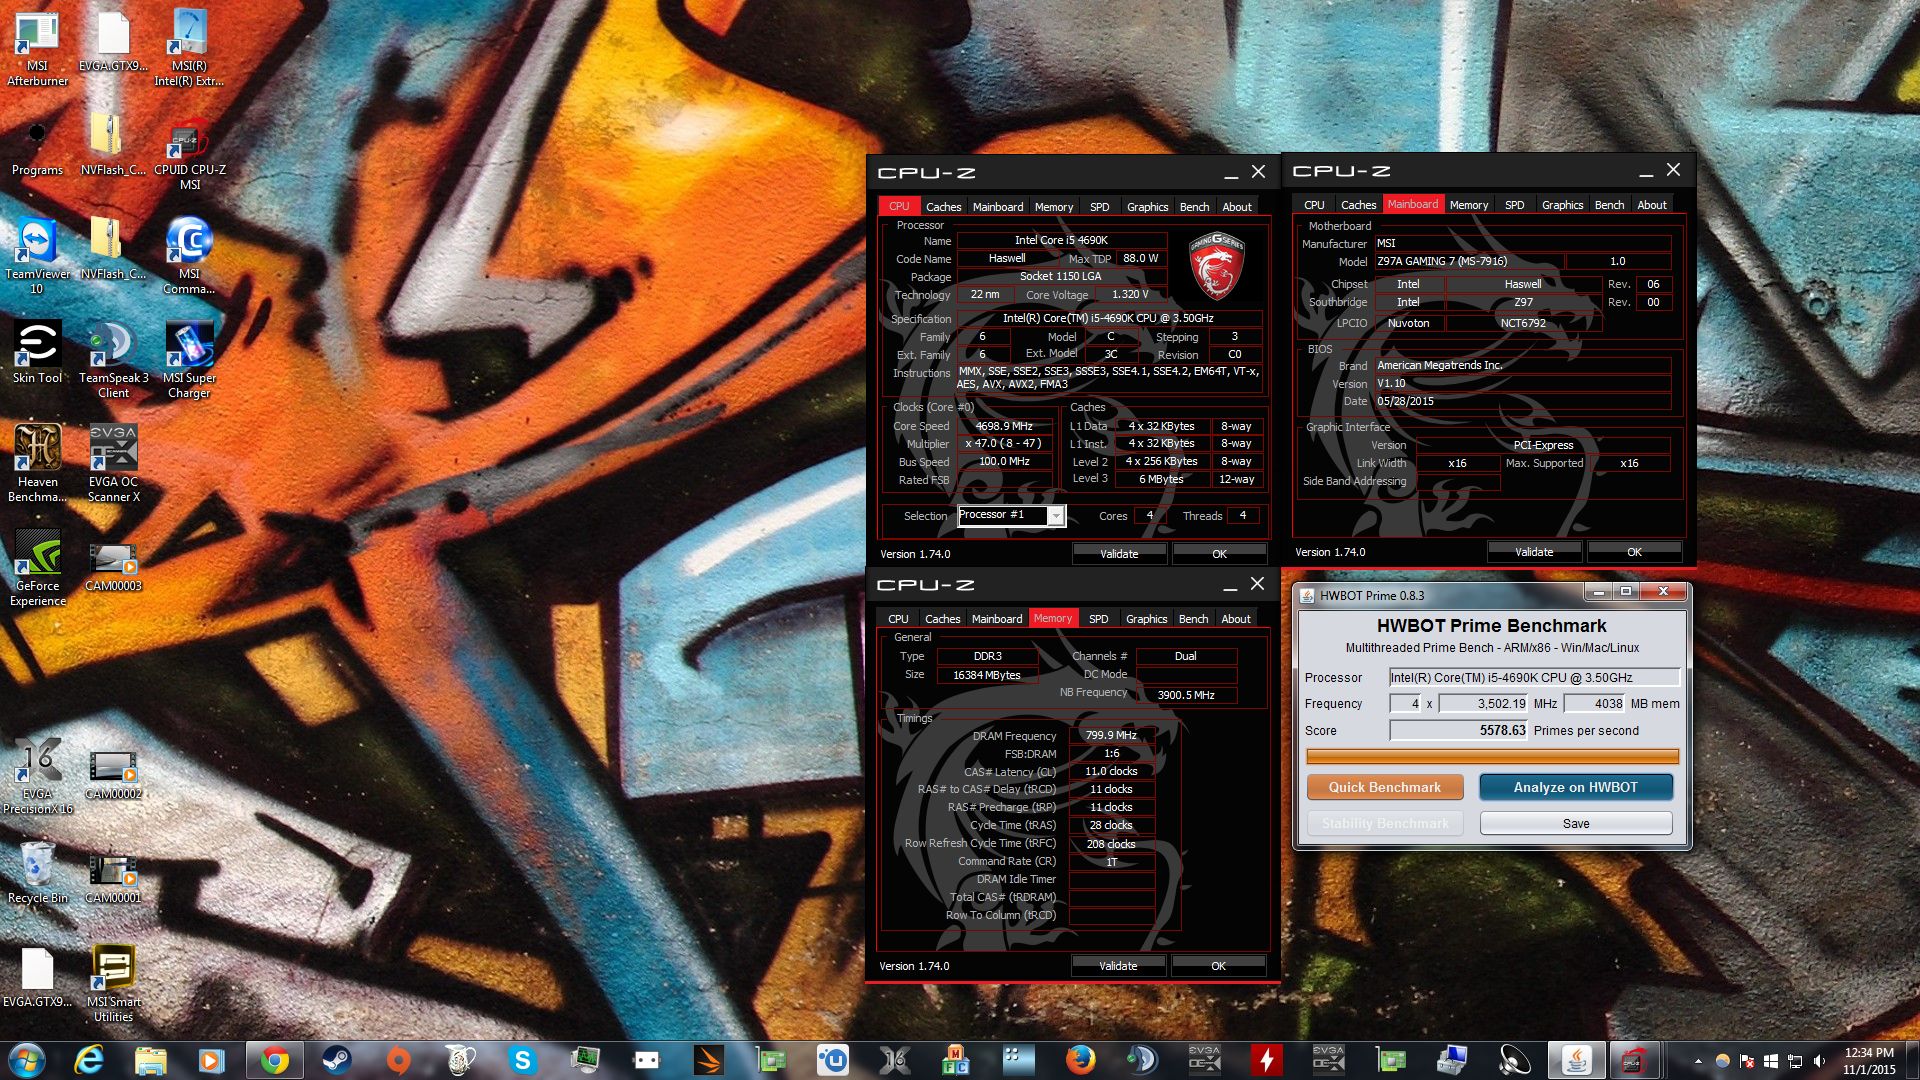Viewport: 1920px width, 1080px height.
Task: Open TeamViewer 10 desktop icon
Action: 37,257
